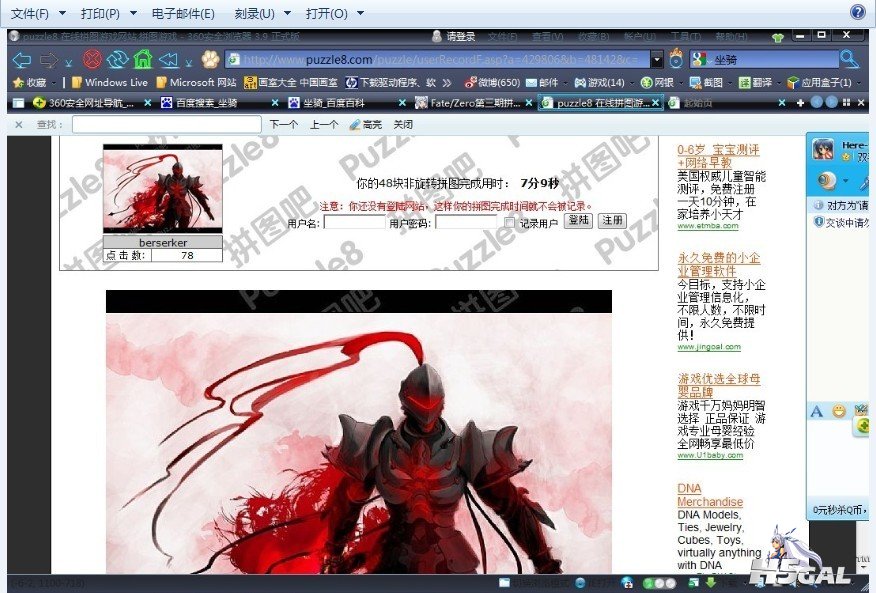
Task: Click the 注册 register button
Action: pos(612,220)
